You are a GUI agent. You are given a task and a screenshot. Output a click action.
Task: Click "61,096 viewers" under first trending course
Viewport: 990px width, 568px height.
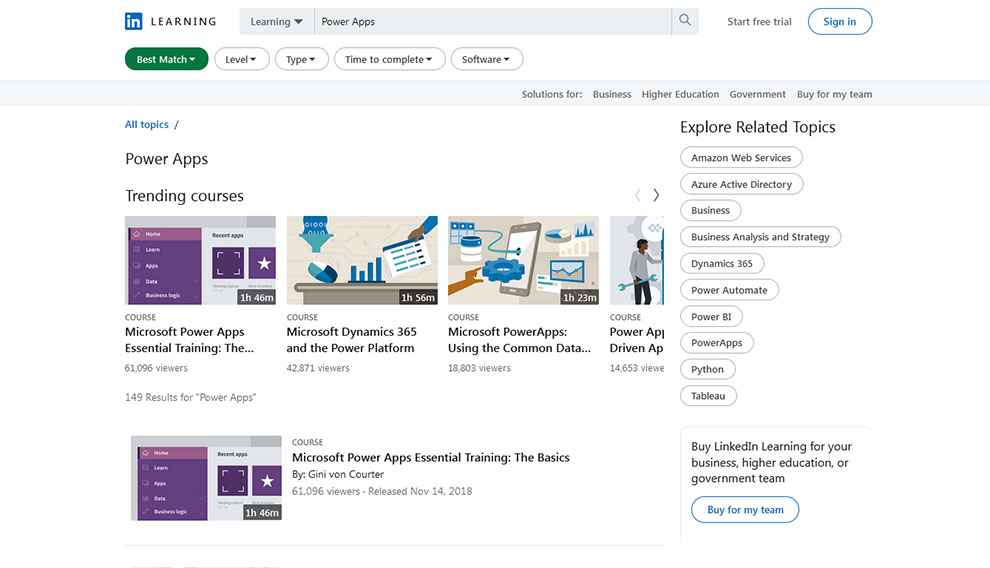click(156, 368)
